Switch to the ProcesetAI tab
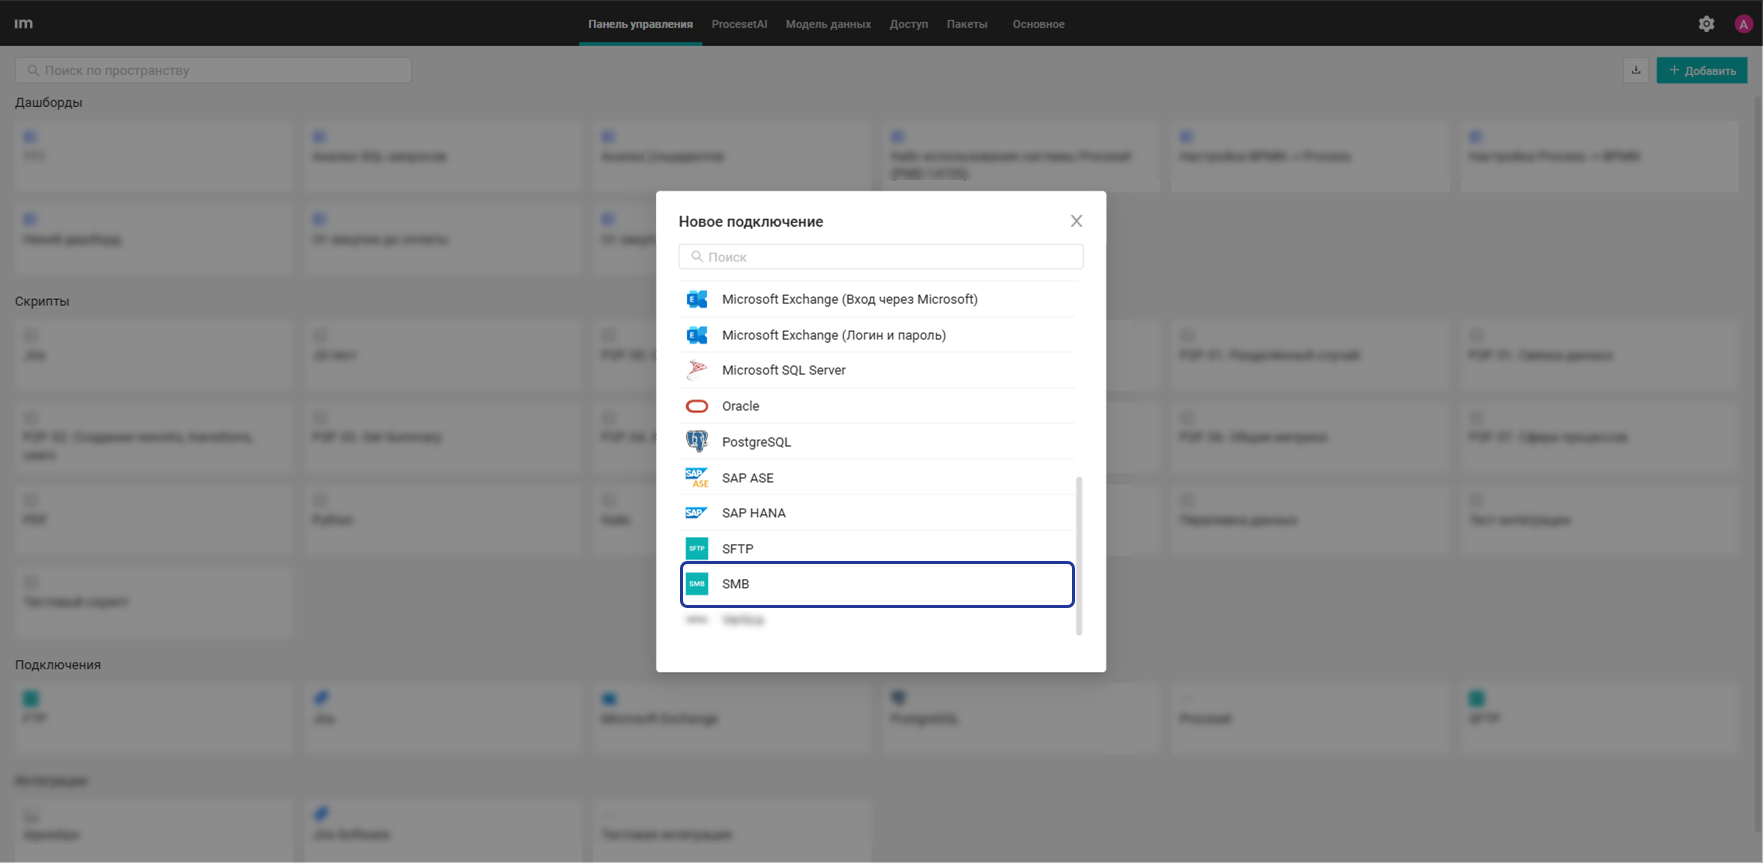 click(739, 24)
